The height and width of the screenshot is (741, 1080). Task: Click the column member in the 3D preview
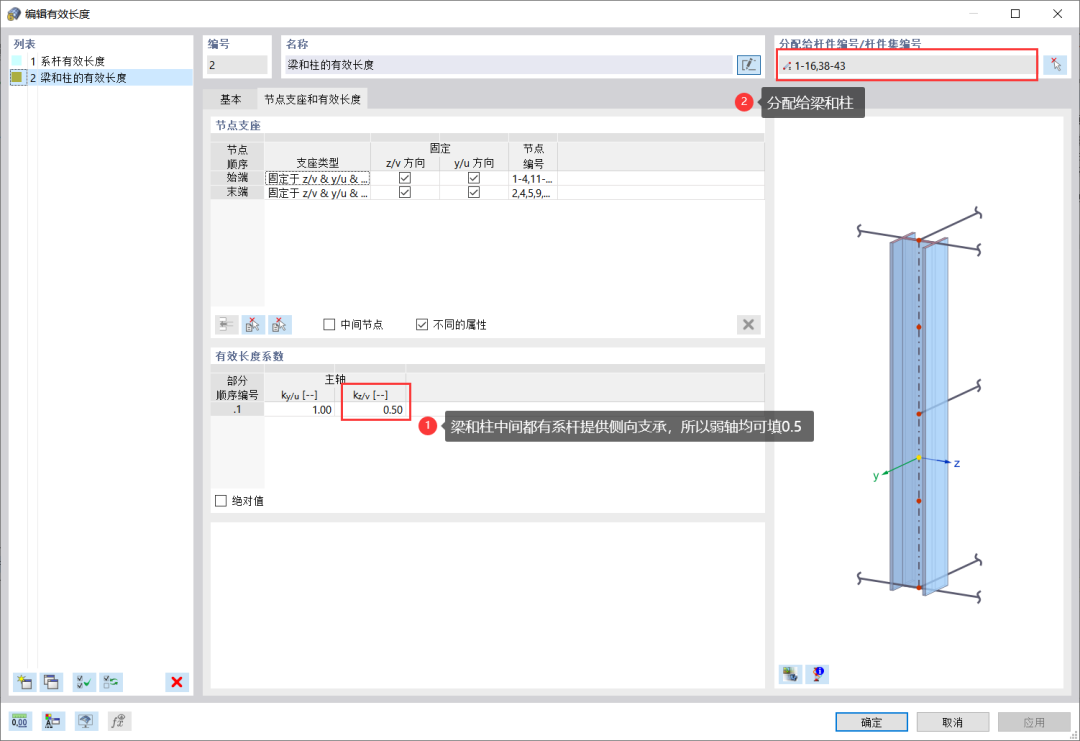tap(919, 413)
